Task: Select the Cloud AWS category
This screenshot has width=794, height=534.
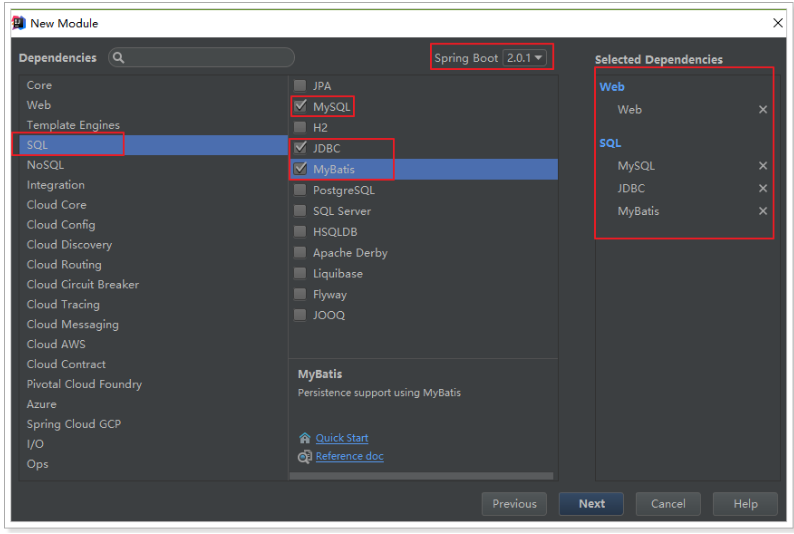Action: (154, 344)
